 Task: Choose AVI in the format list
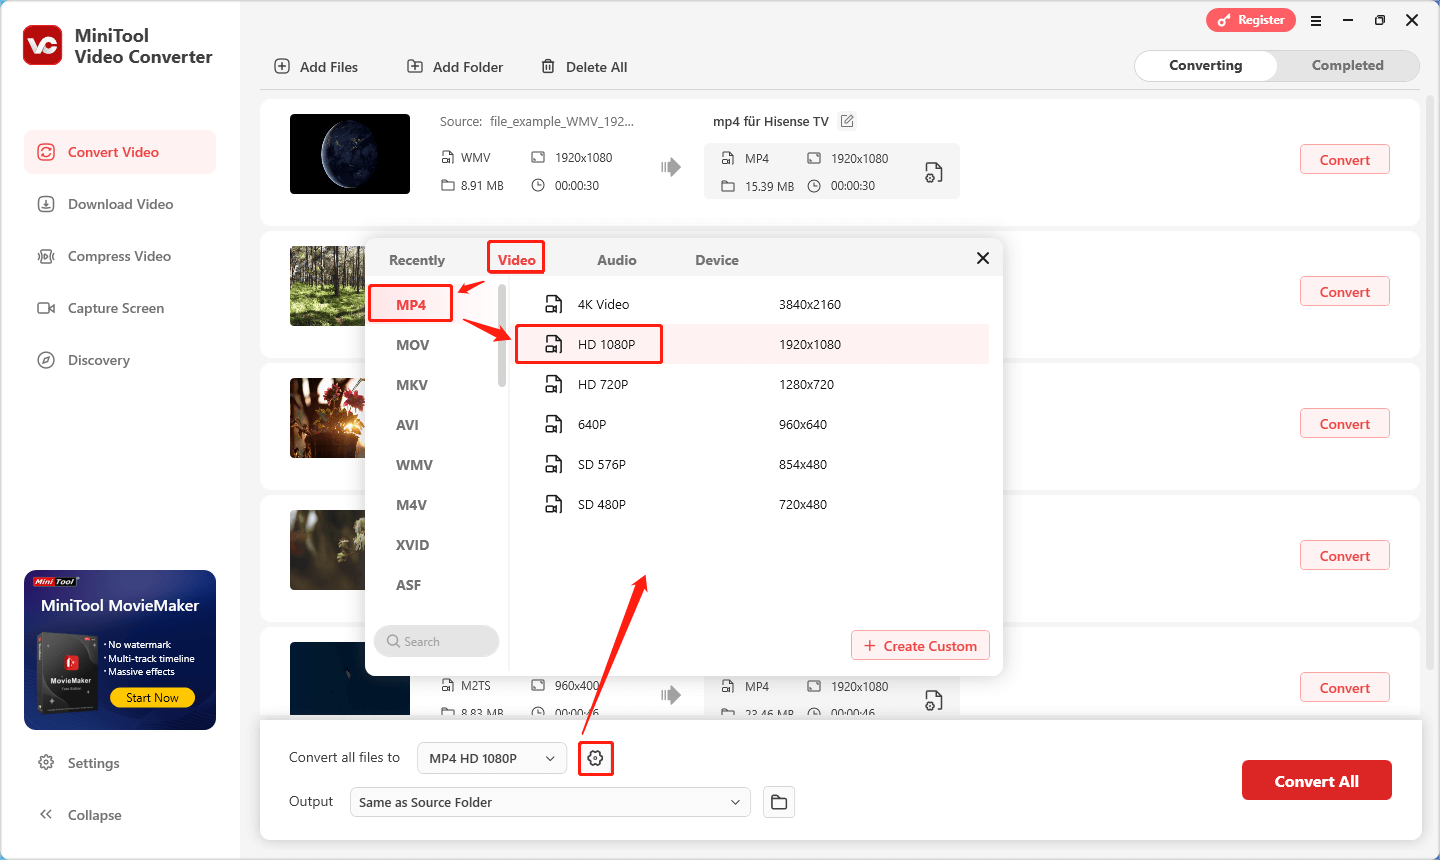[x=408, y=425]
